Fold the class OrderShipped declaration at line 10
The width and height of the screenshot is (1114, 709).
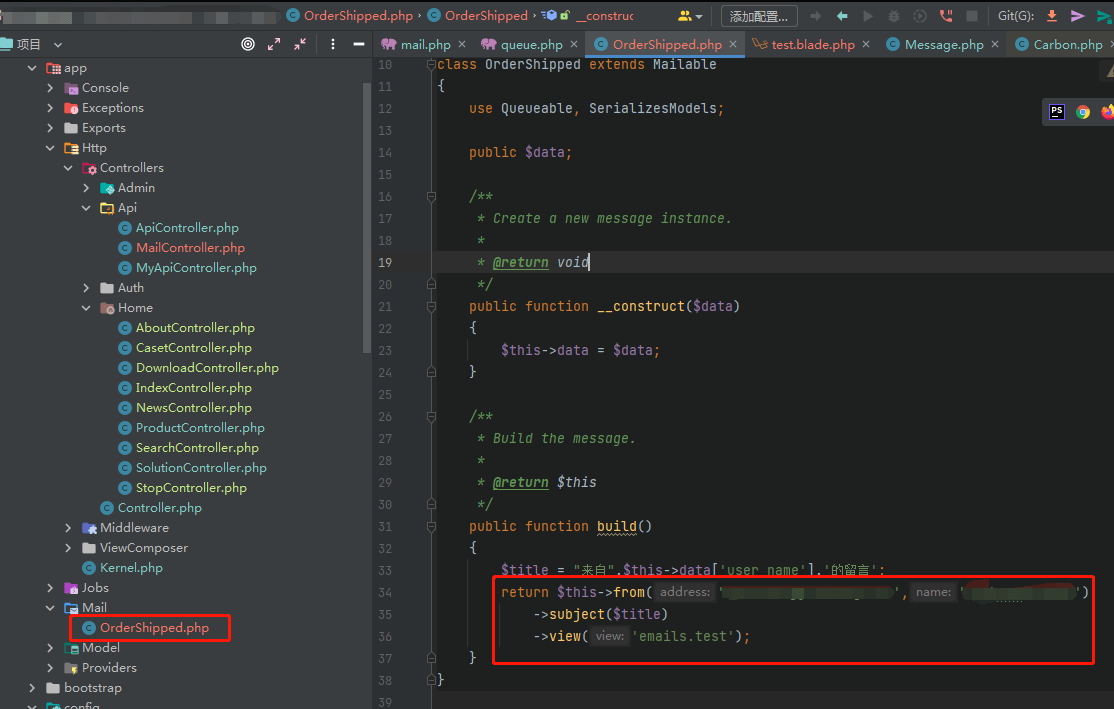(431, 65)
